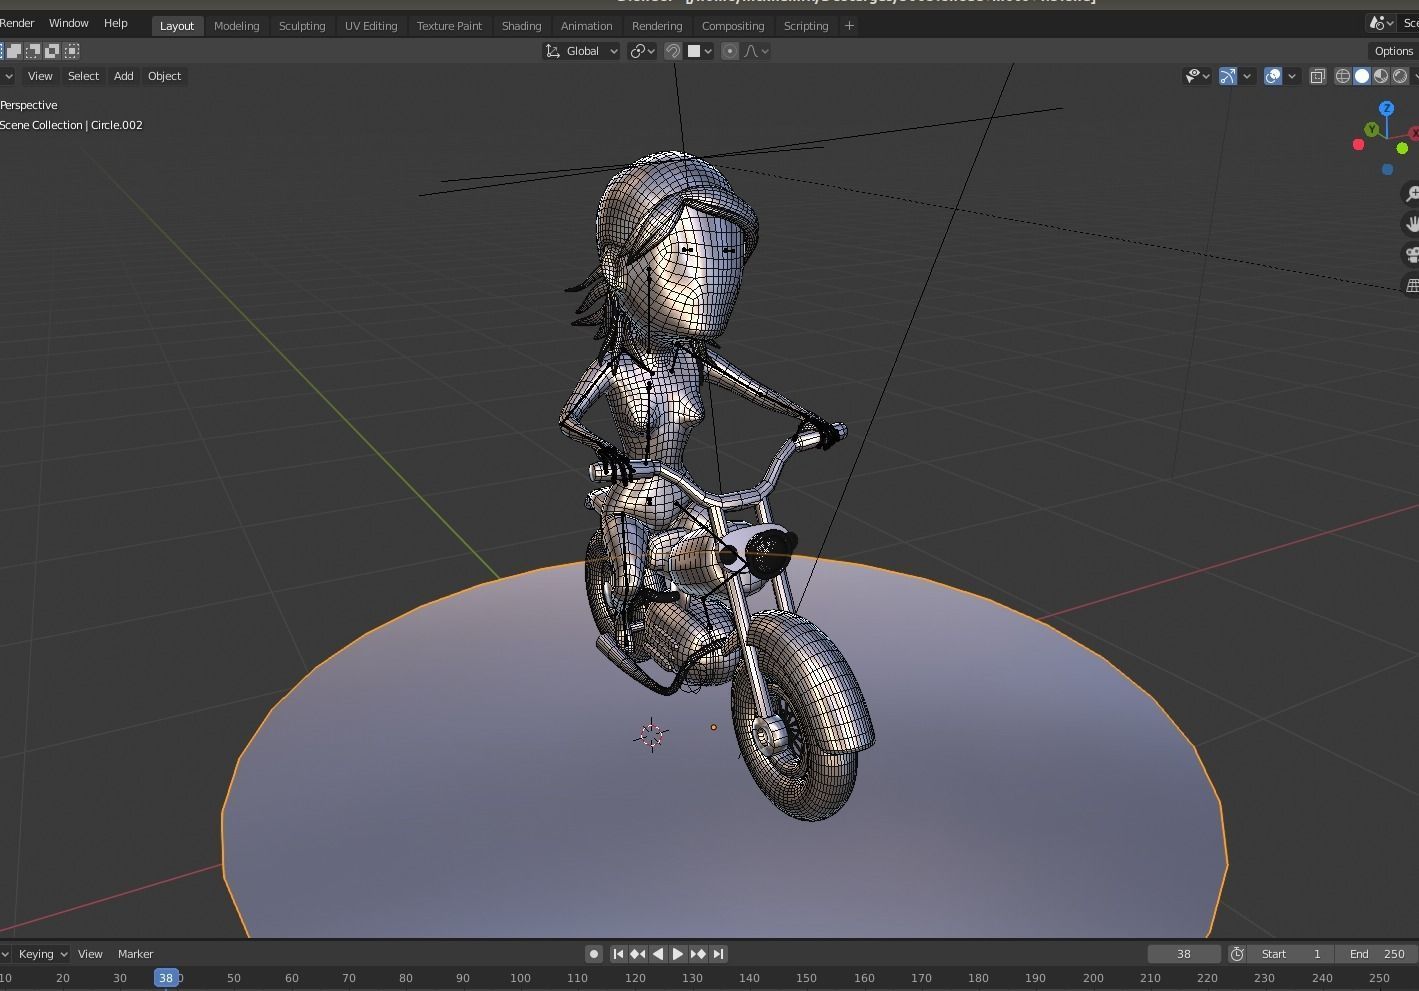This screenshot has width=1419, height=991.
Task: Open the Keying dropdown in the timeline
Action: point(42,954)
